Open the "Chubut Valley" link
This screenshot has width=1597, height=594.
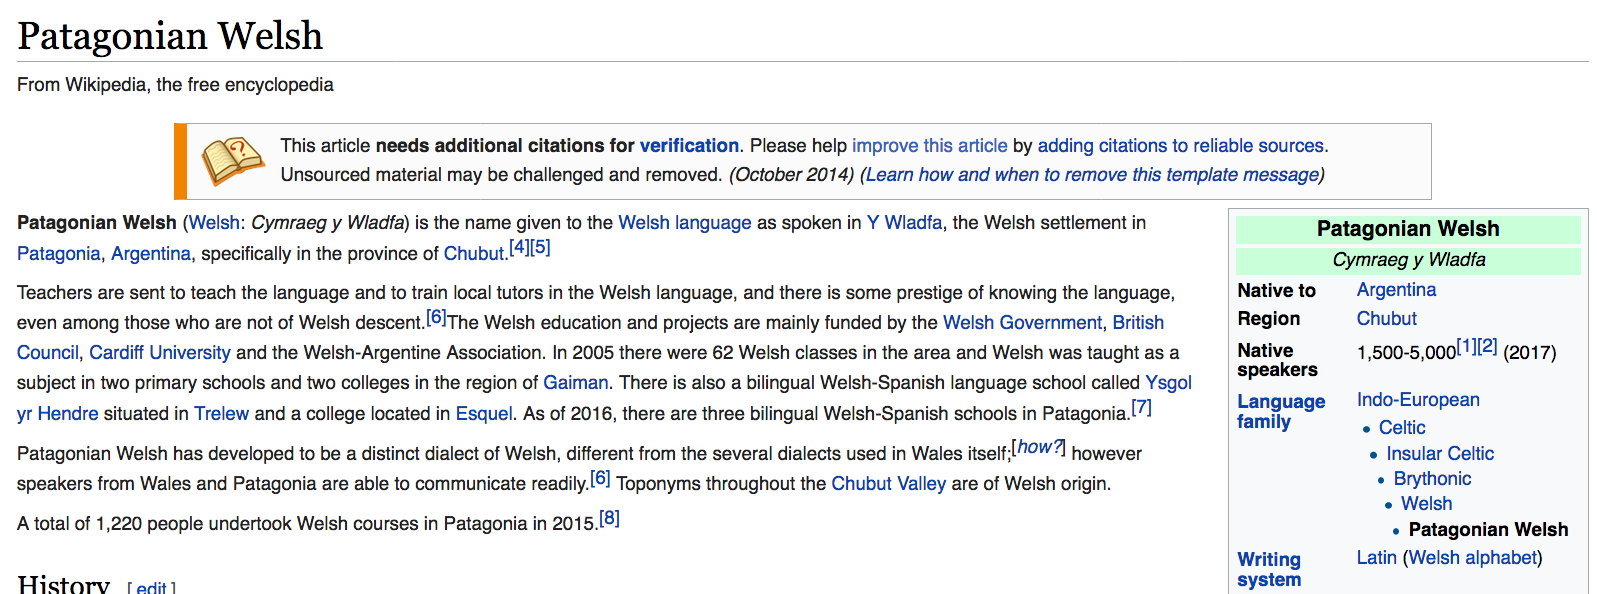[888, 484]
